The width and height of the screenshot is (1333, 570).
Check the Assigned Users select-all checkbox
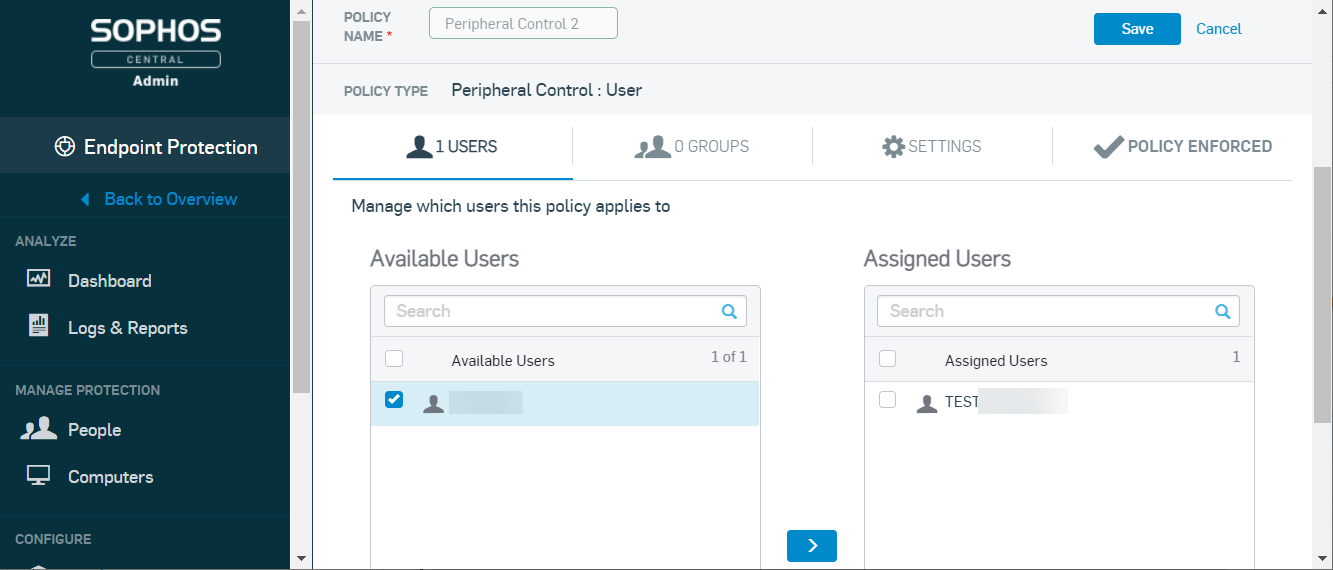click(887, 358)
